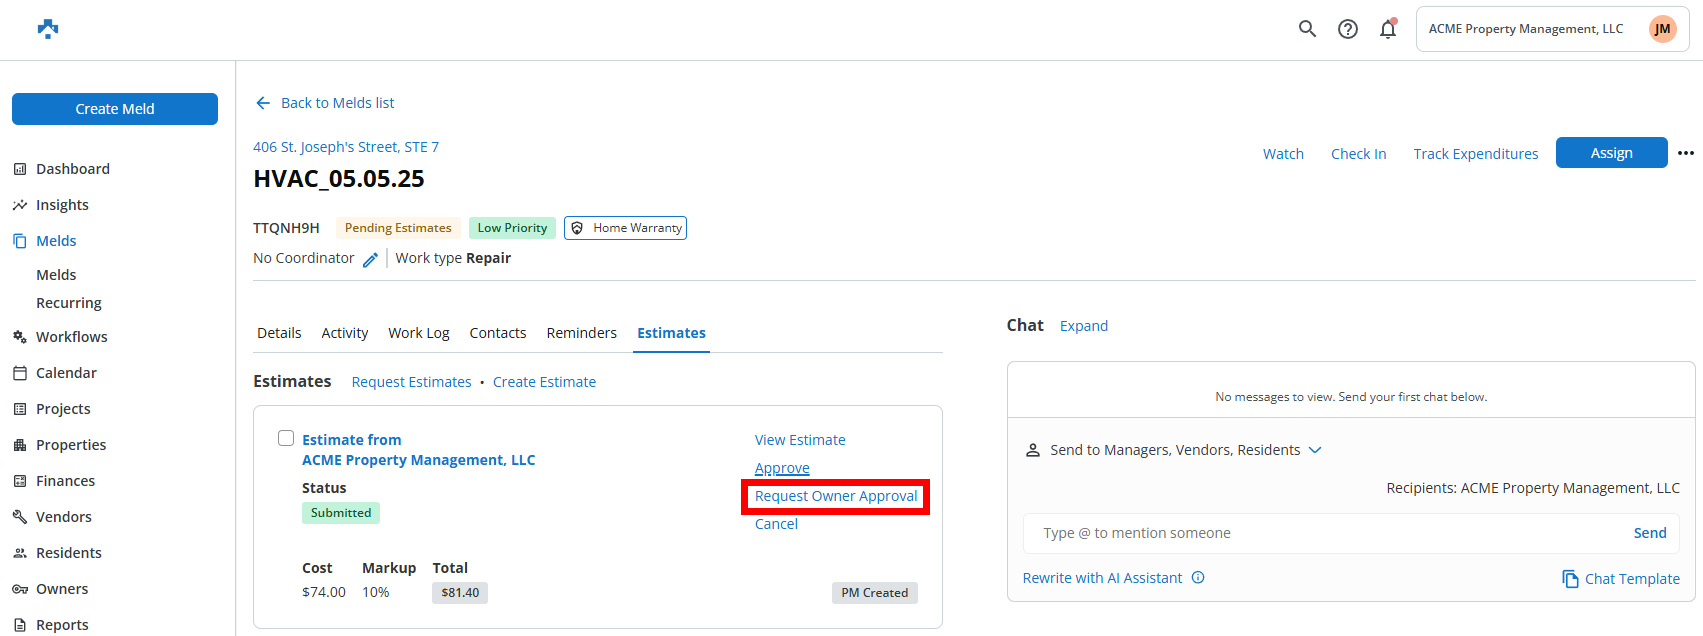Viewport: 1703px width, 636px height.
Task: Expand the Chat panel
Action: coord(1083,326)
